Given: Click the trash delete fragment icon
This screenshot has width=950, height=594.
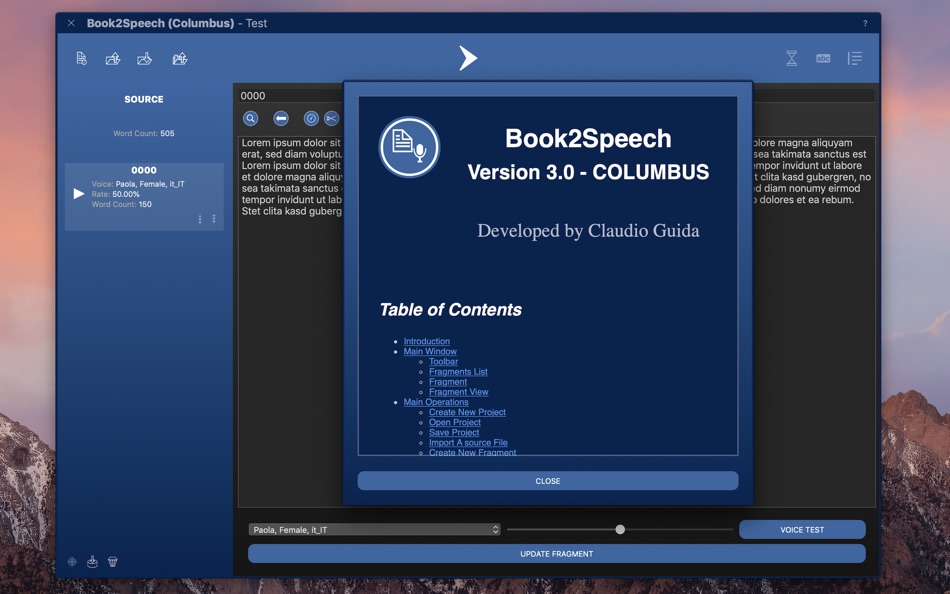Looking at the screenshot, I should (x=113, y=561).
